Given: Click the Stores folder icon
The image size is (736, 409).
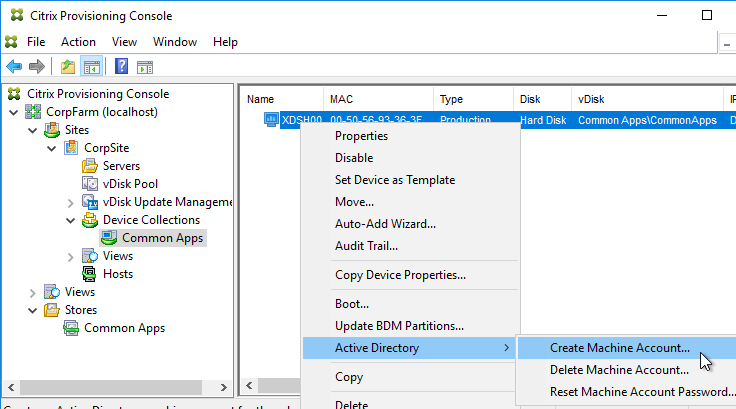Looking at the screenshot, I should 52,310.
